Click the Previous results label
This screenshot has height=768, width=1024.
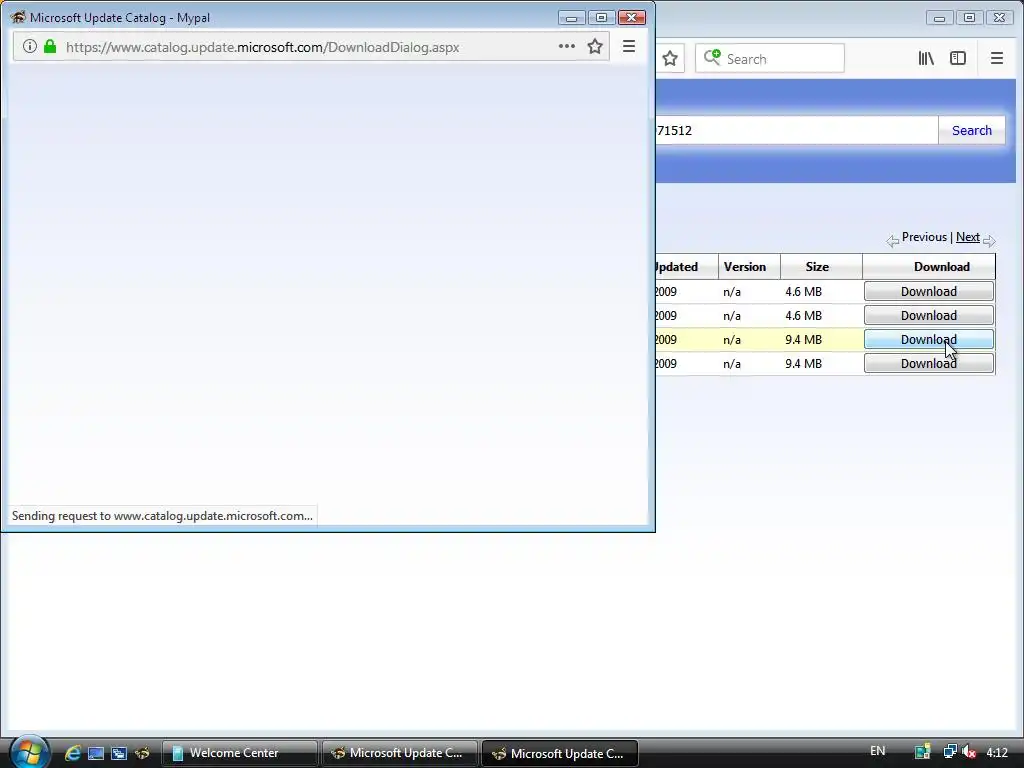(924, 237)
